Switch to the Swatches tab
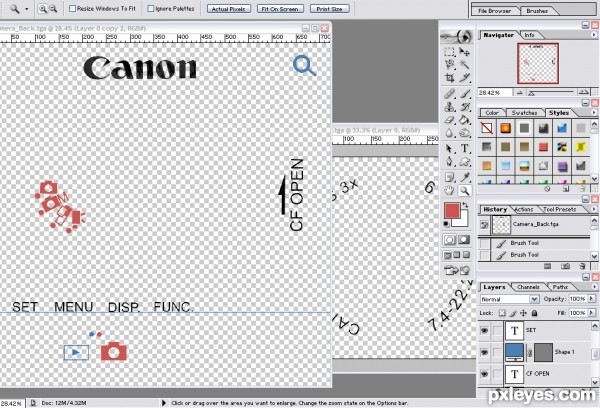Viewport: 600px width, 408px height. click(x=524, y=113)
